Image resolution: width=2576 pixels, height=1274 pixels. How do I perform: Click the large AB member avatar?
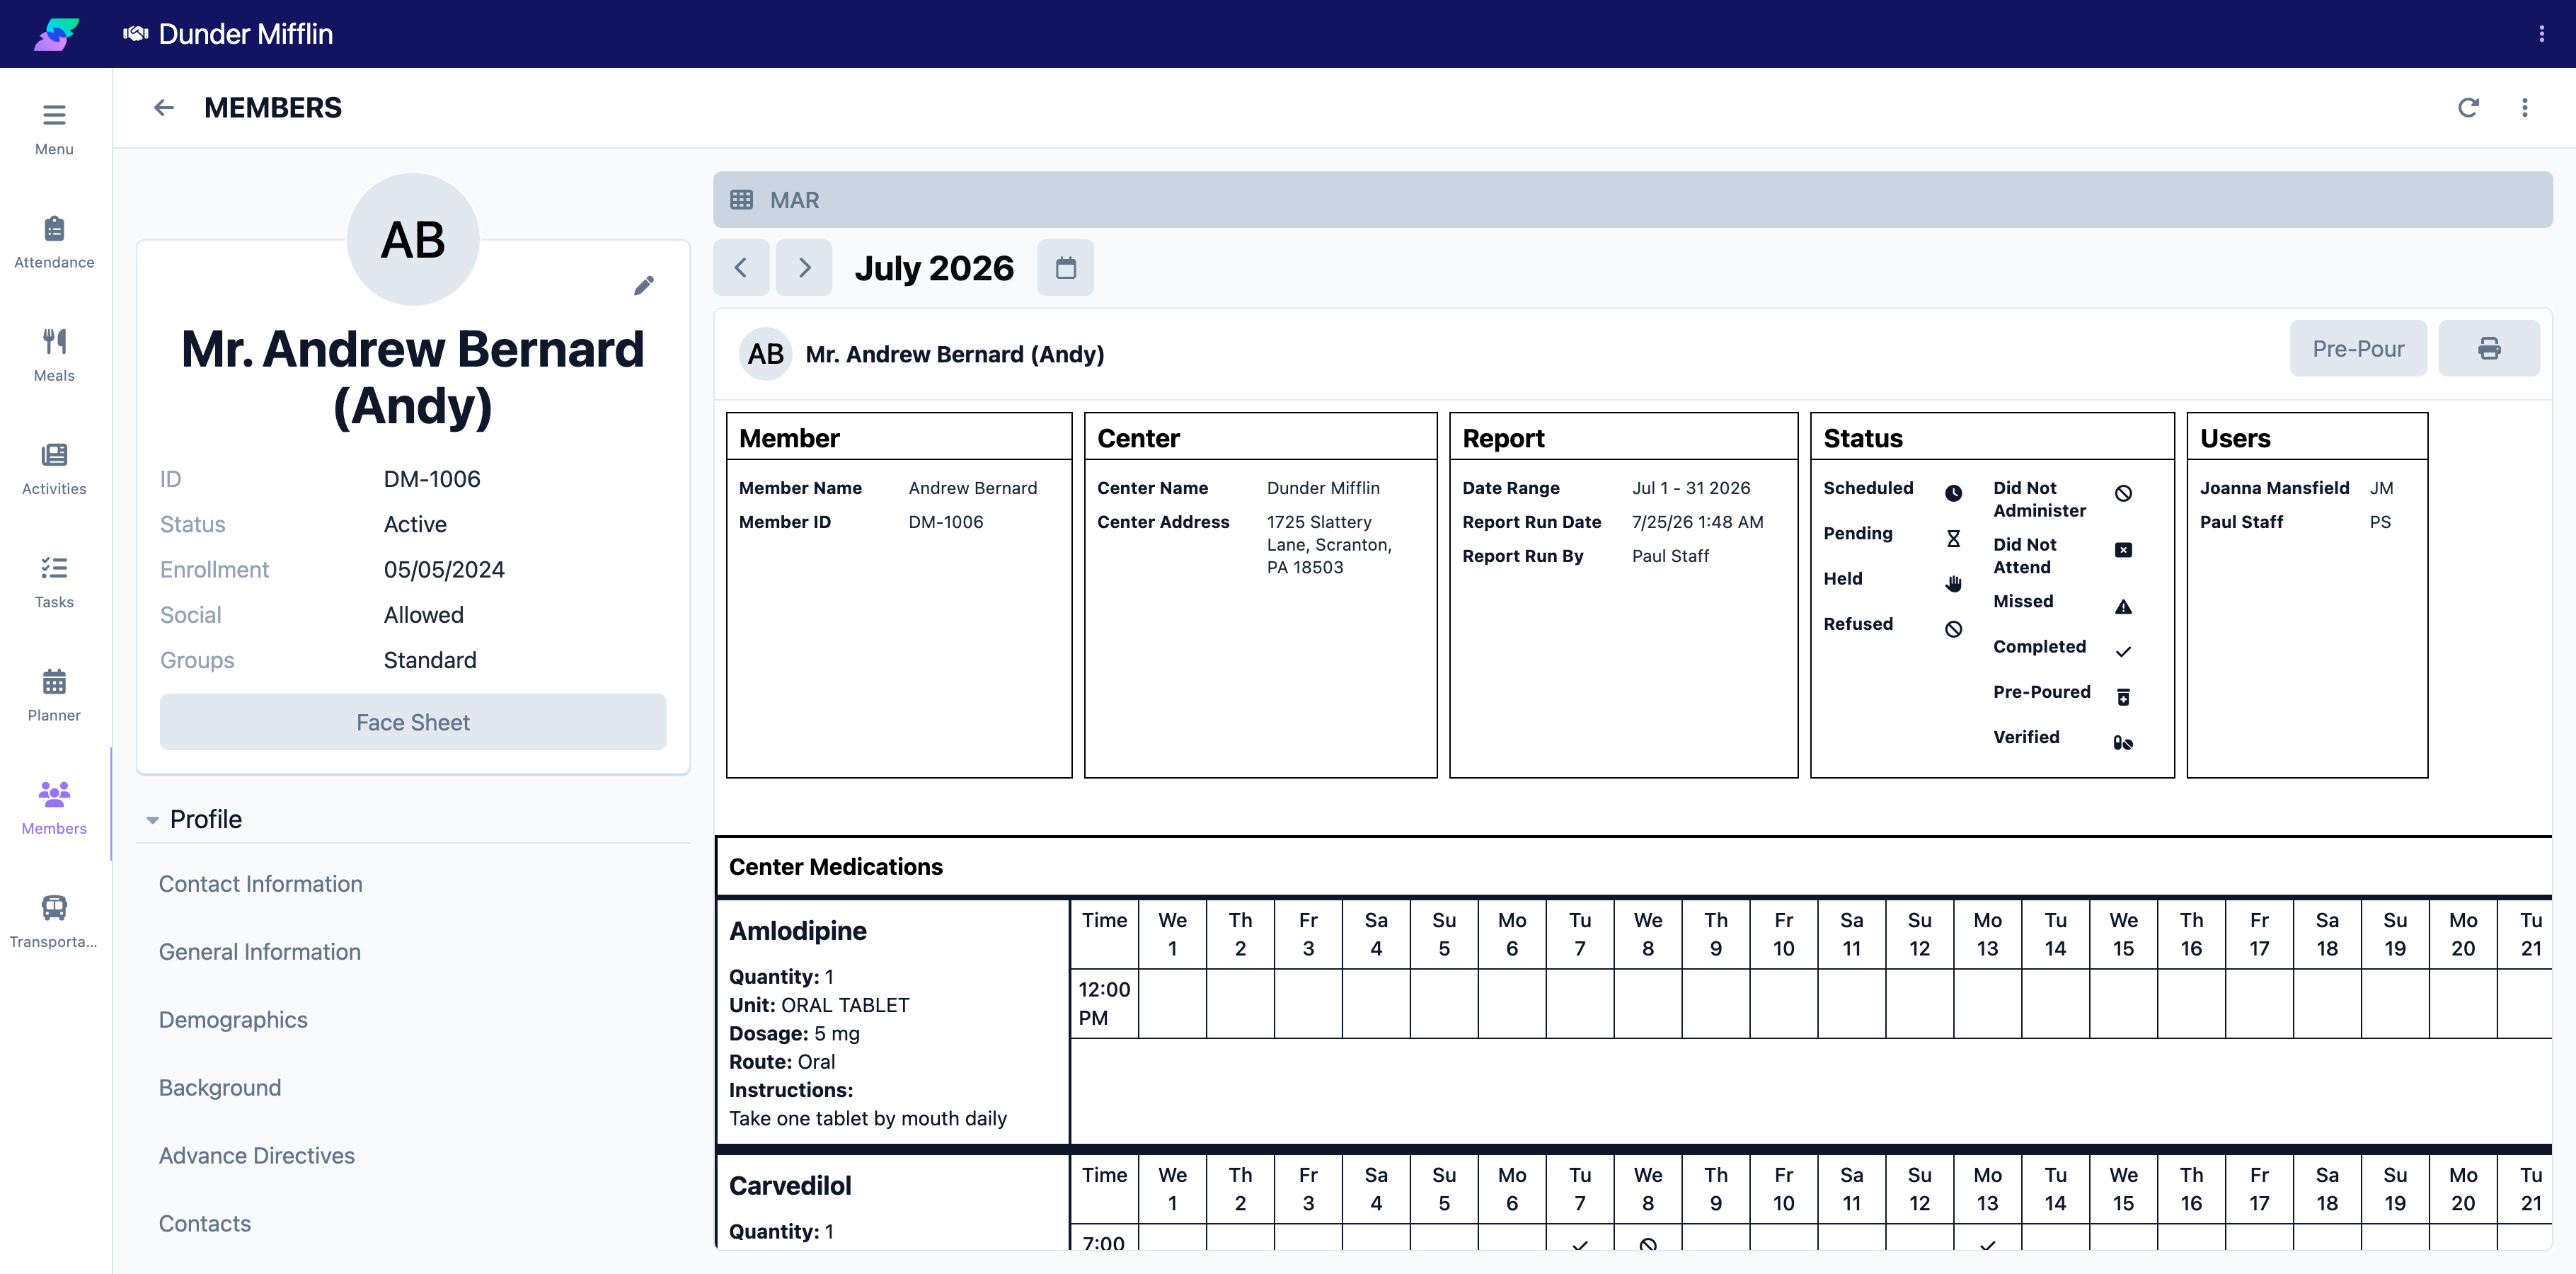coord(413,240)
